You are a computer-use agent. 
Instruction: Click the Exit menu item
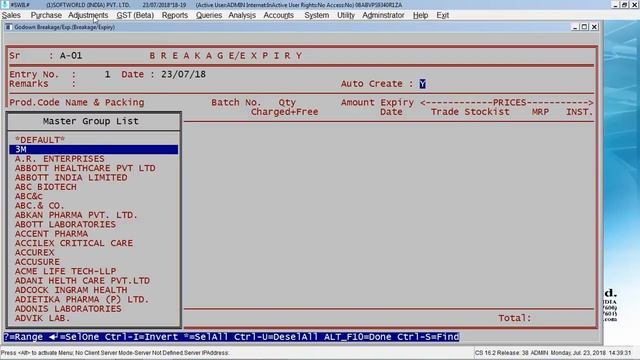tap(442, 15)
